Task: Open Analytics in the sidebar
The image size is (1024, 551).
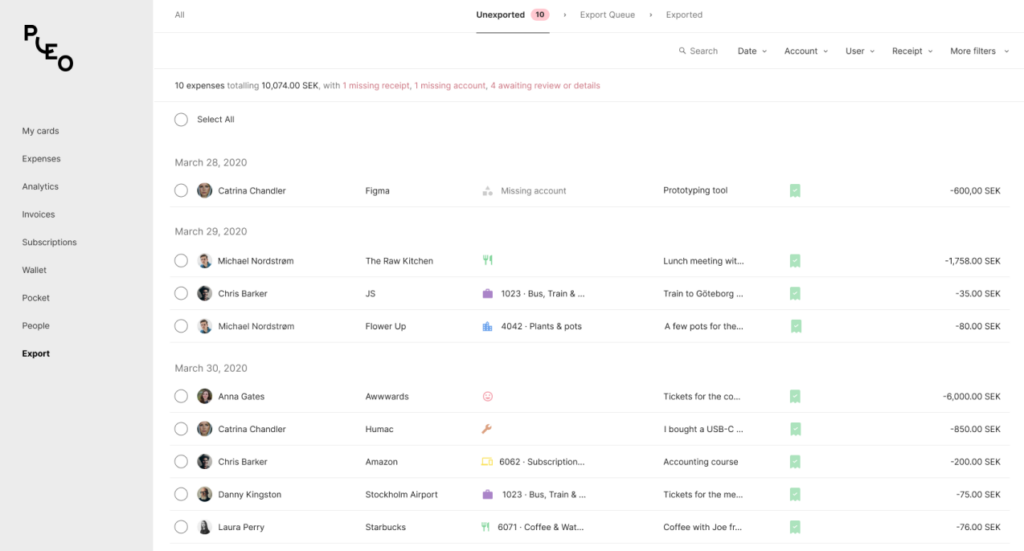Action: click(40, 187)
